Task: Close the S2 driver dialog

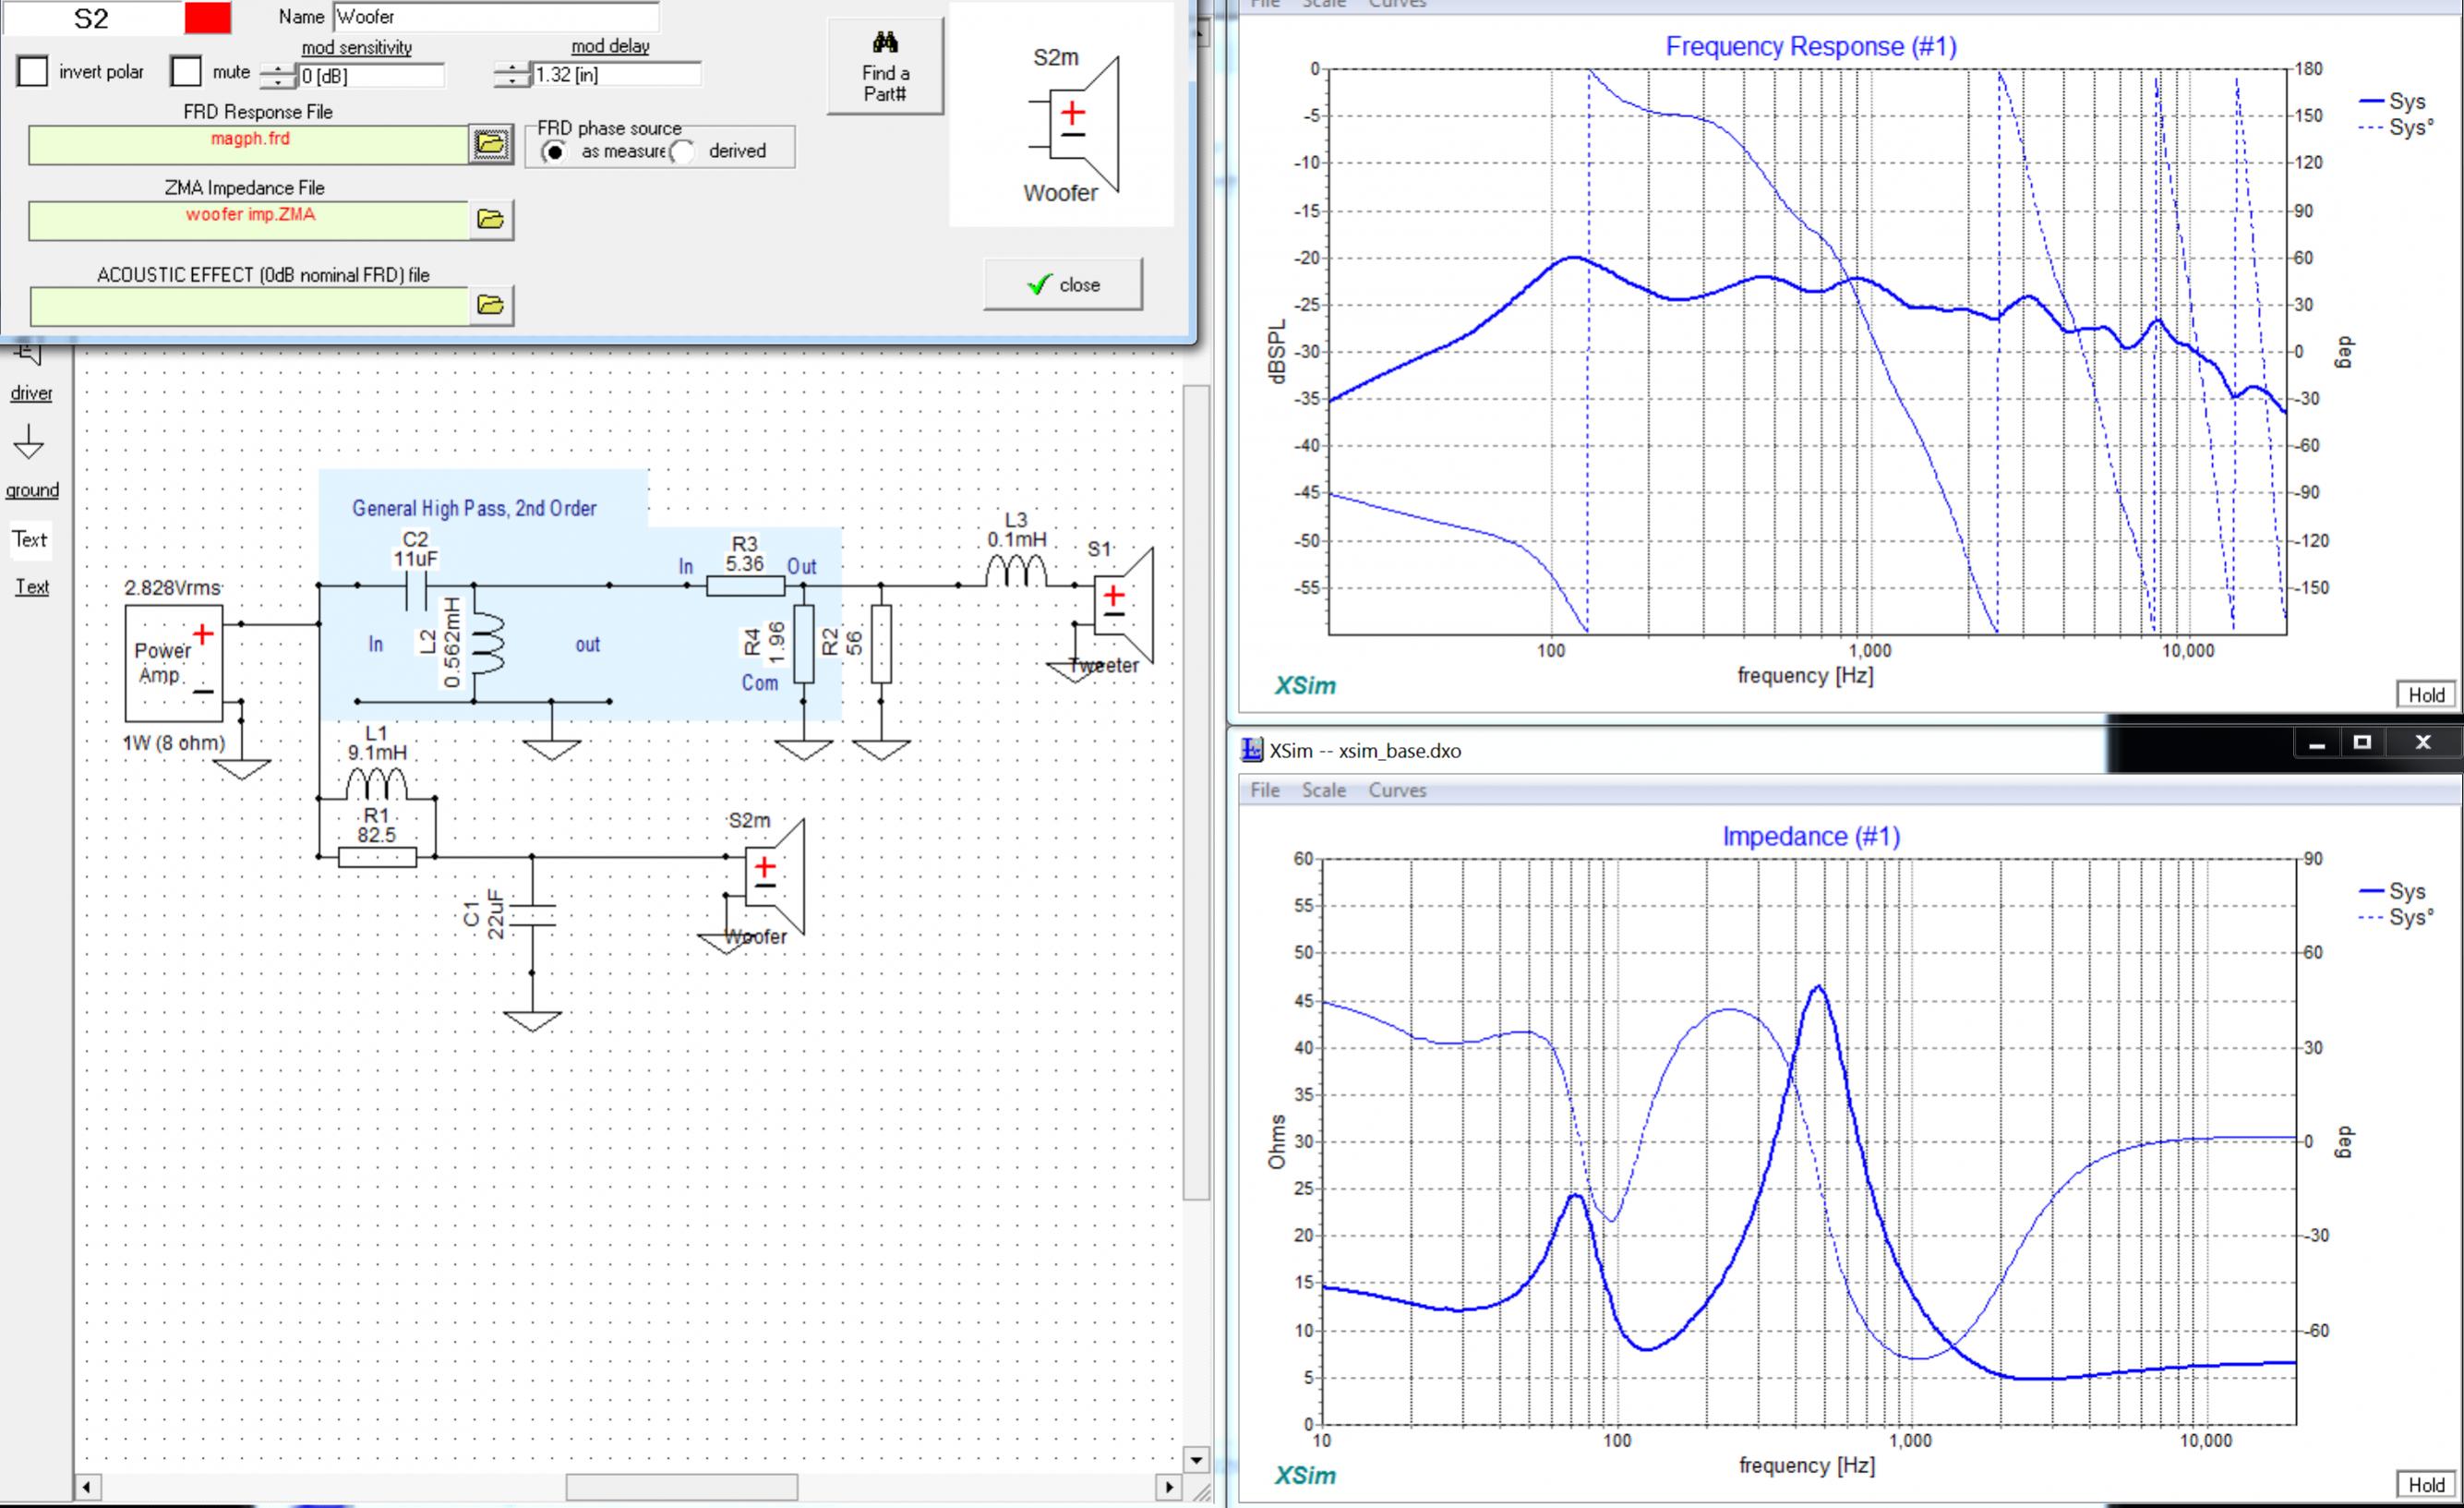Action: 1063,285
